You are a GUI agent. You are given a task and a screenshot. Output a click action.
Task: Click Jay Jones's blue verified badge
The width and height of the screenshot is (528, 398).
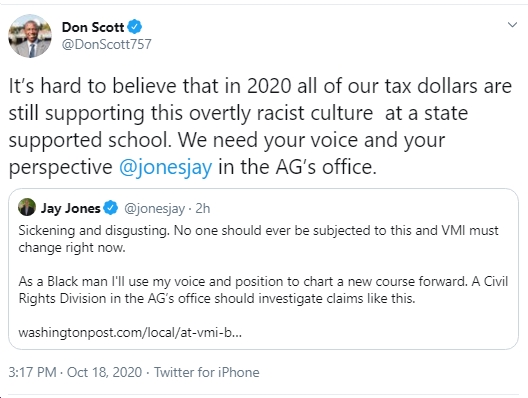[x=110, y=207]
